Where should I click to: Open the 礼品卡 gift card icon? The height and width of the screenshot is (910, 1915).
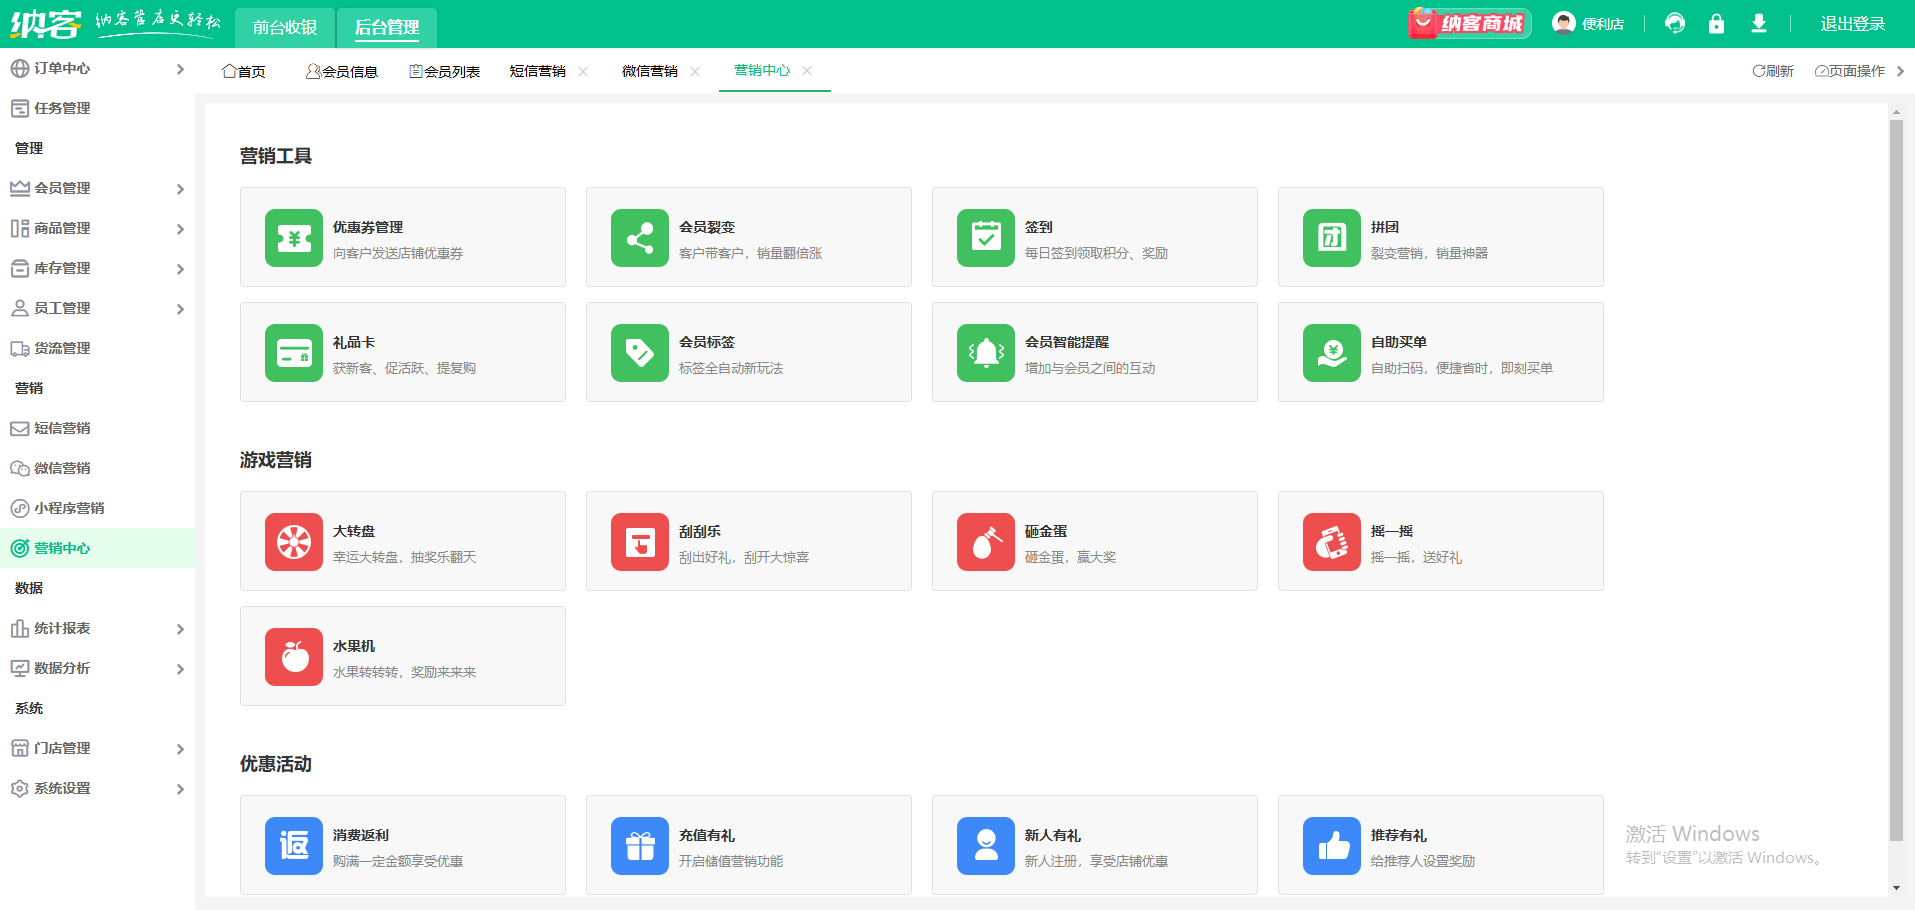click(294, 353)
